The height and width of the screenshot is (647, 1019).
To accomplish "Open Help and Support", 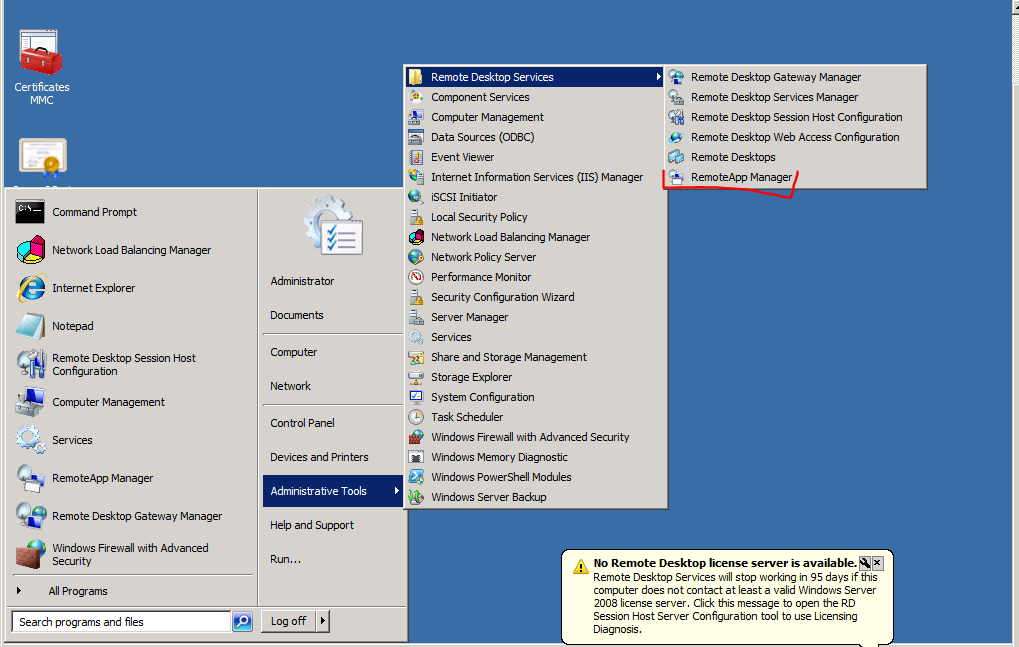I will [x=312, y=525].
